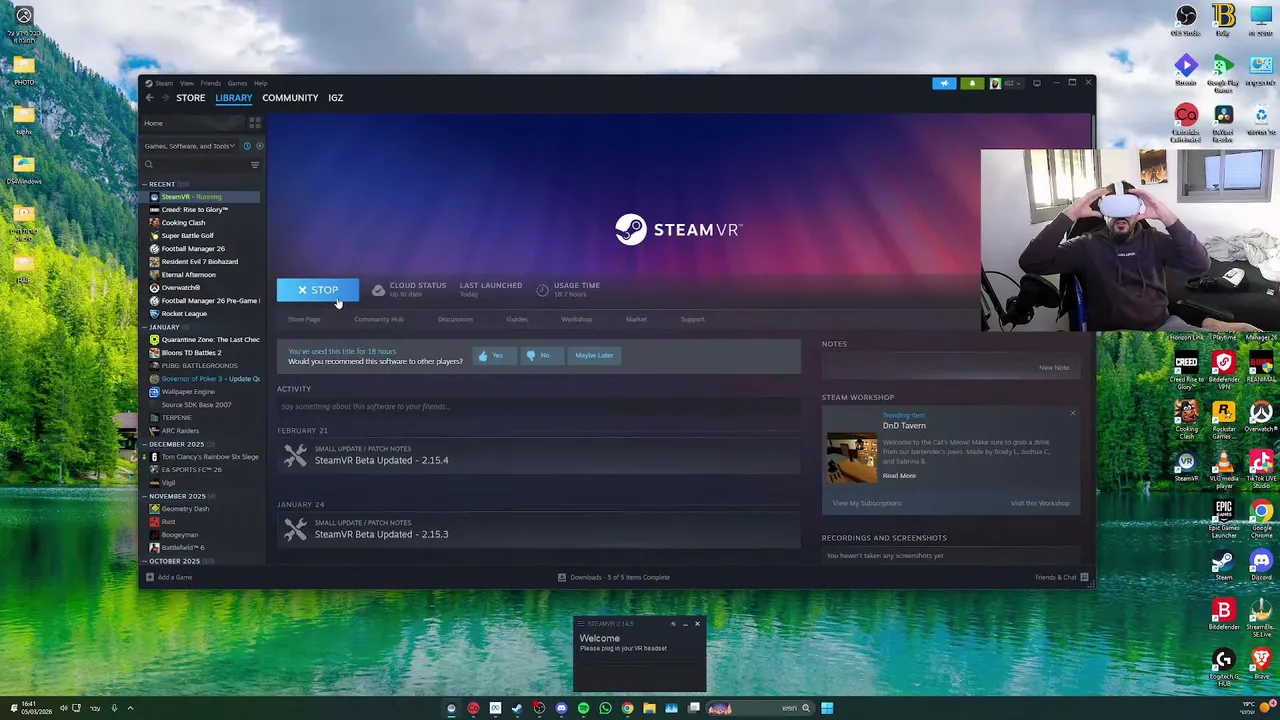Open the SteamVR Beta Updated 2.15.3 patch notes

(x=381, y=534)
